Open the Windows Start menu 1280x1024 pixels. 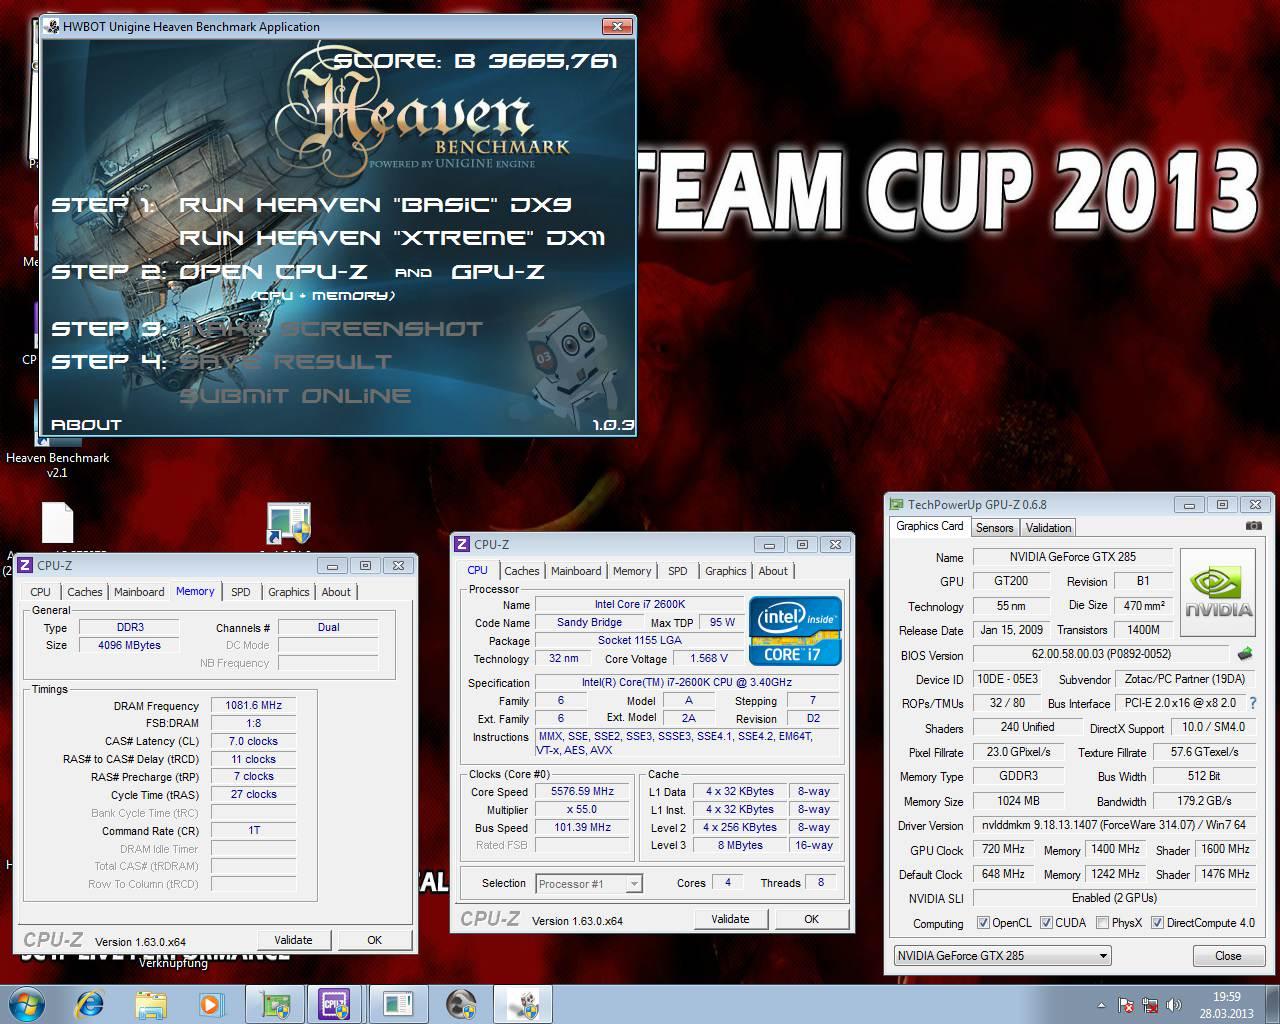[x=25, y=1004]
